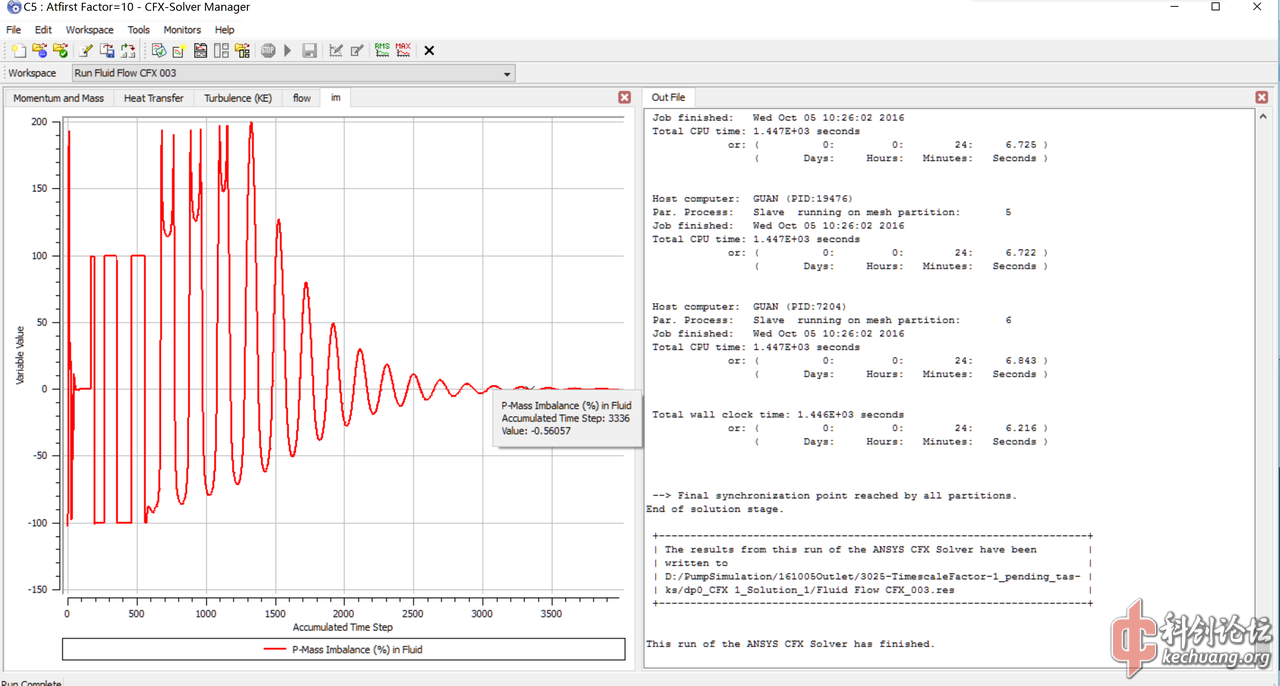Screen dimensions: 1280x686
Task: Click the 'Total wall clock time' line
Action: pyautogui.click(x=778, y=414)
